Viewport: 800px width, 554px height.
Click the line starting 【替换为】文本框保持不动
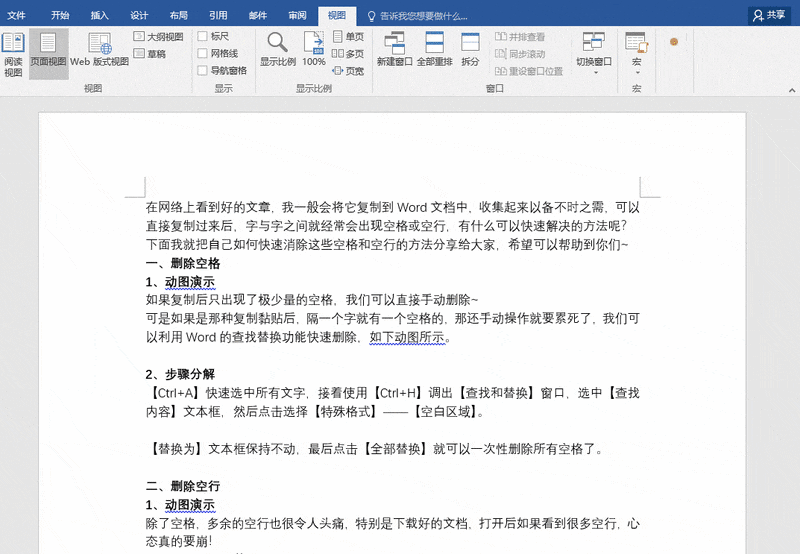pyautogui.click(x=375, y=448)
